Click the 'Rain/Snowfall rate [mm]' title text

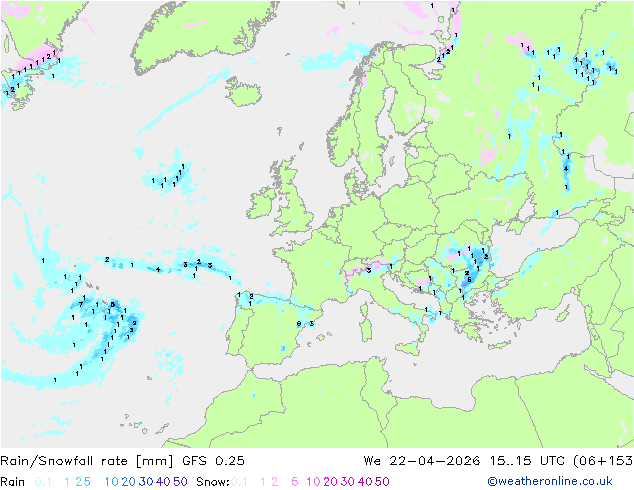click(x=87, y=461)
